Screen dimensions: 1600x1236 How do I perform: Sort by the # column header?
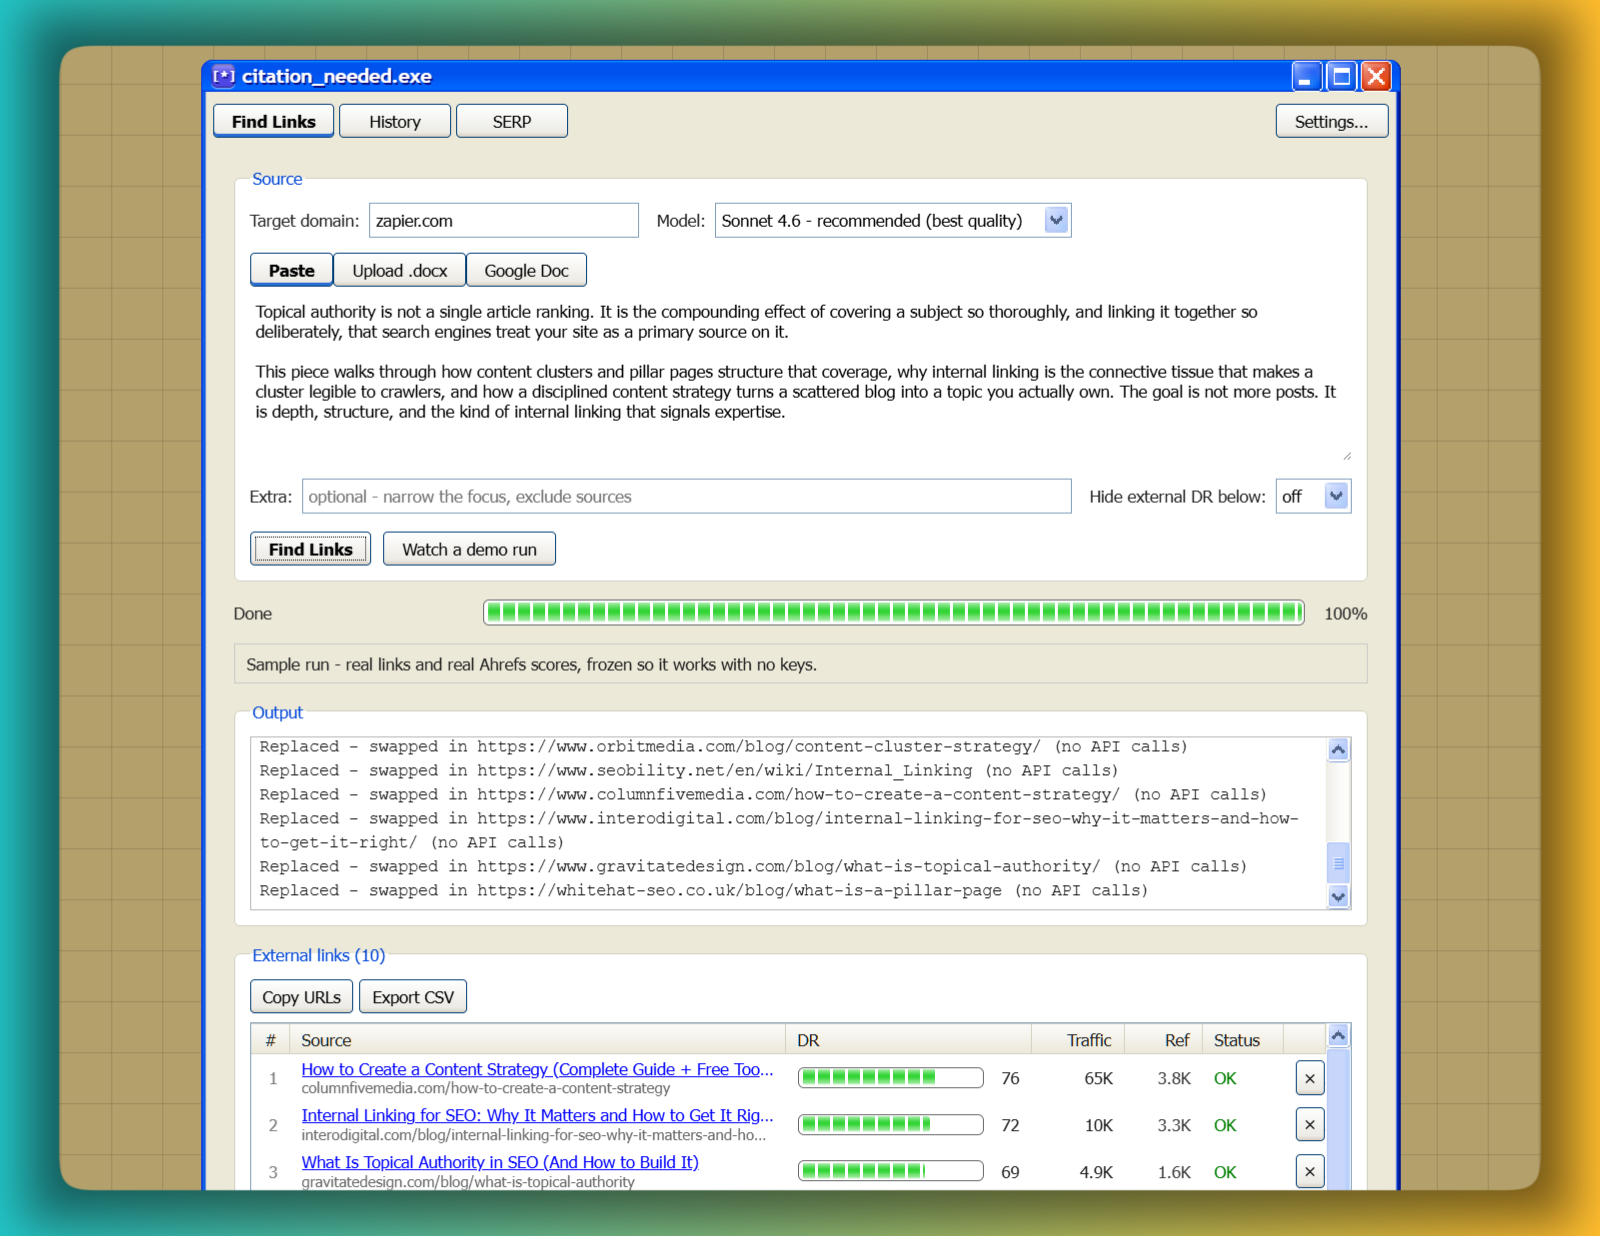pos(271,1040)
